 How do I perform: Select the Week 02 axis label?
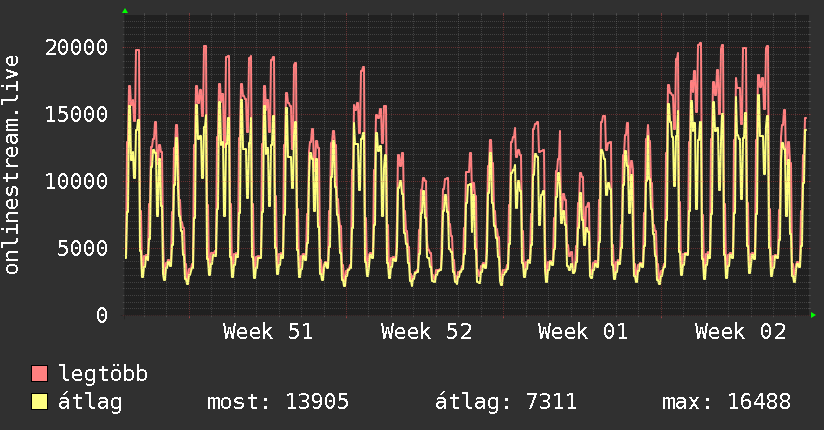pos(741,332)
